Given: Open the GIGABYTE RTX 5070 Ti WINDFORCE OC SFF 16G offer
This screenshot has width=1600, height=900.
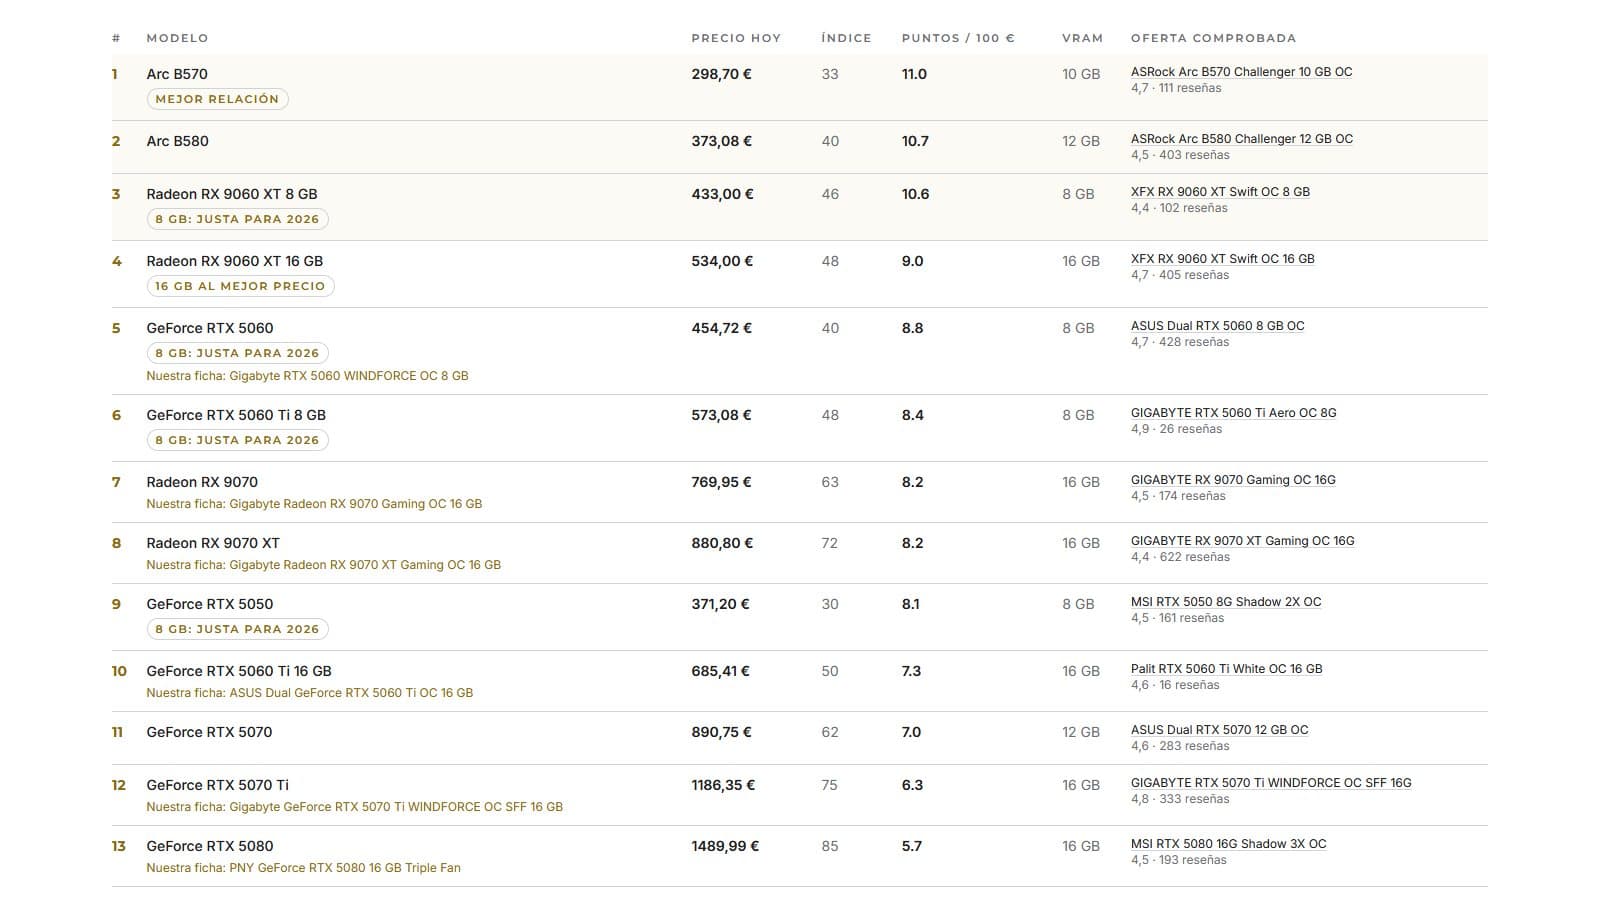Looking at the screenshot, I should coord(1271,783).
